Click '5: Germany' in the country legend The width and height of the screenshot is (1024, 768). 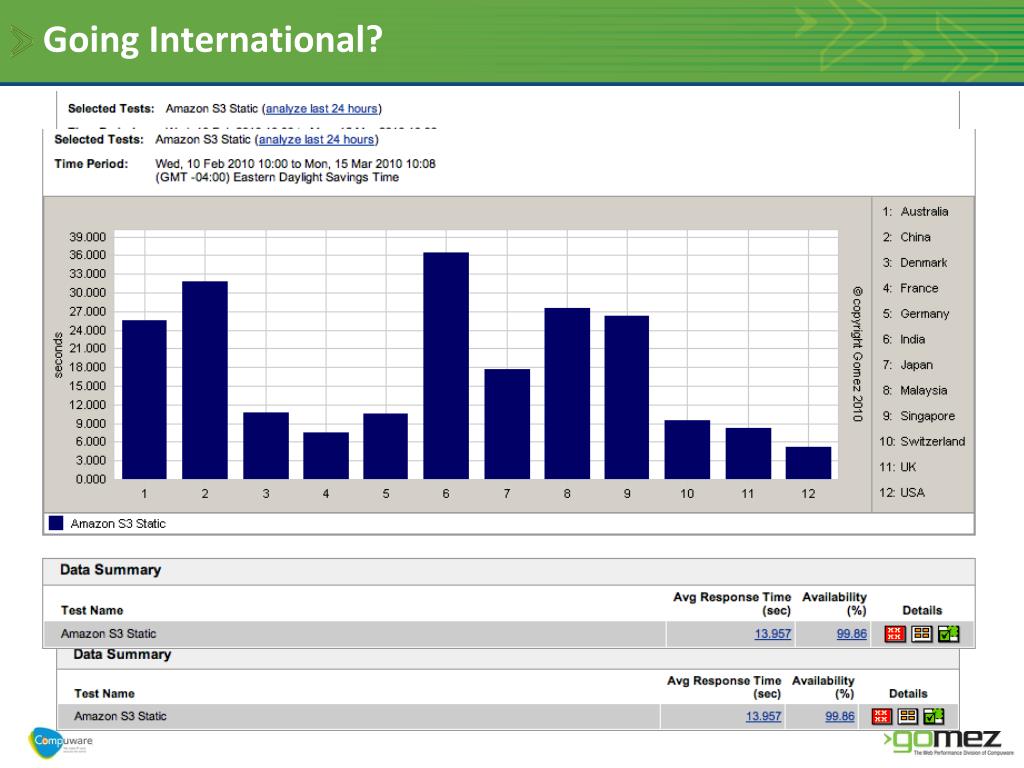(x=916, y=313)
